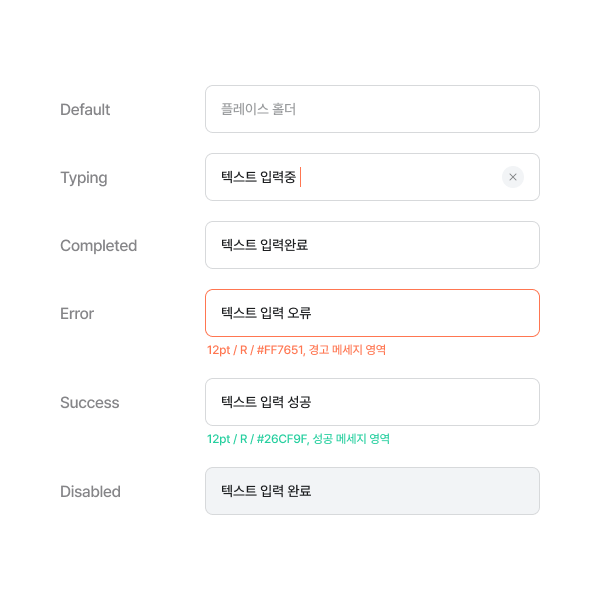Click the "Typing" row label
Viewport: 600px width, 600px height.
84,178
